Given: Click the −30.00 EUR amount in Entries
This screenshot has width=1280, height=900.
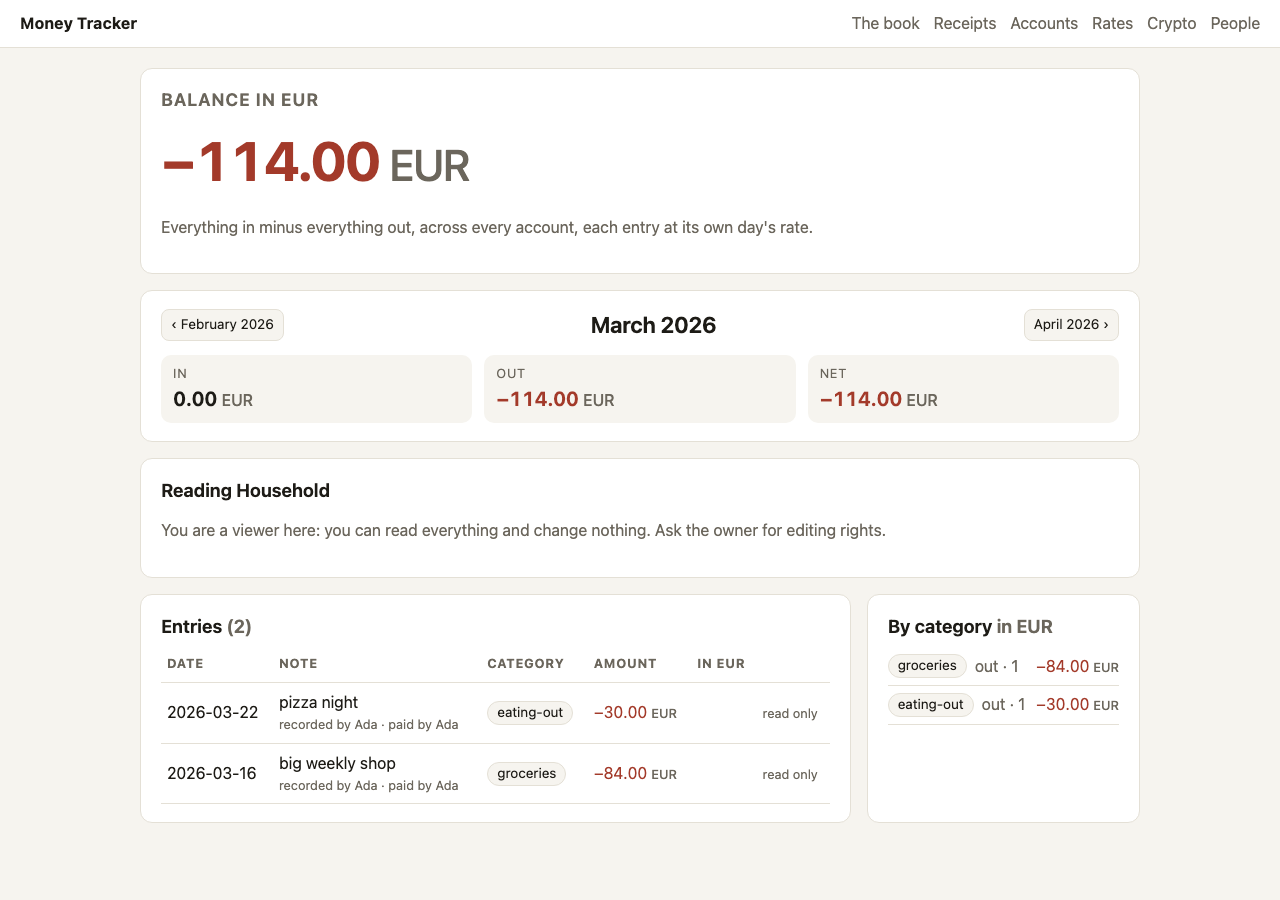Looking at the screenshot, I should 635,713.
